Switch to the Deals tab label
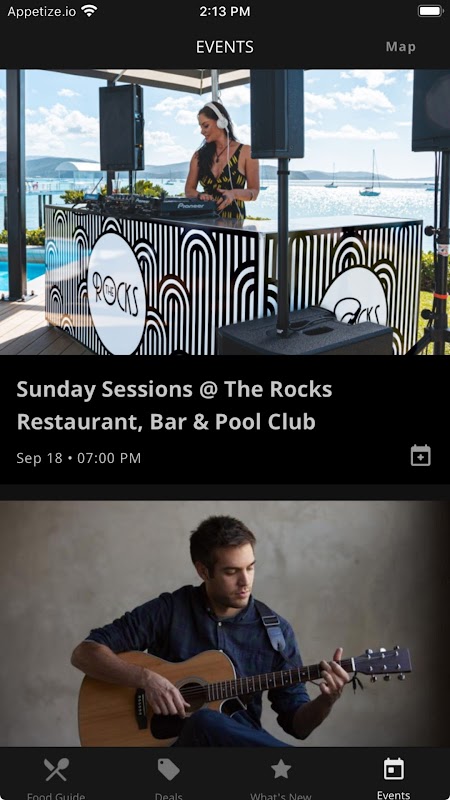The height and width of the screenshot is (800, 450). click(168, 795)
